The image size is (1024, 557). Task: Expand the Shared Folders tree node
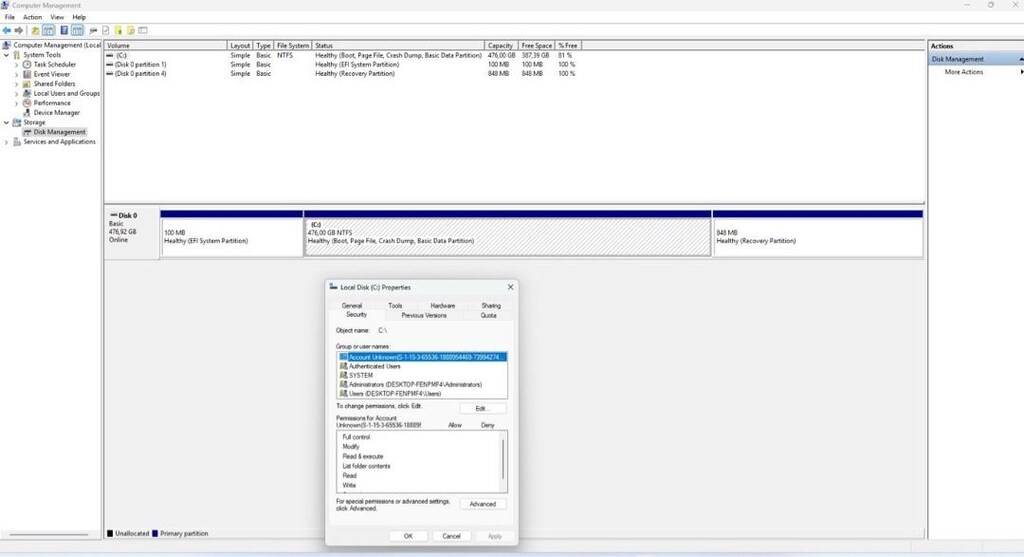17,84
